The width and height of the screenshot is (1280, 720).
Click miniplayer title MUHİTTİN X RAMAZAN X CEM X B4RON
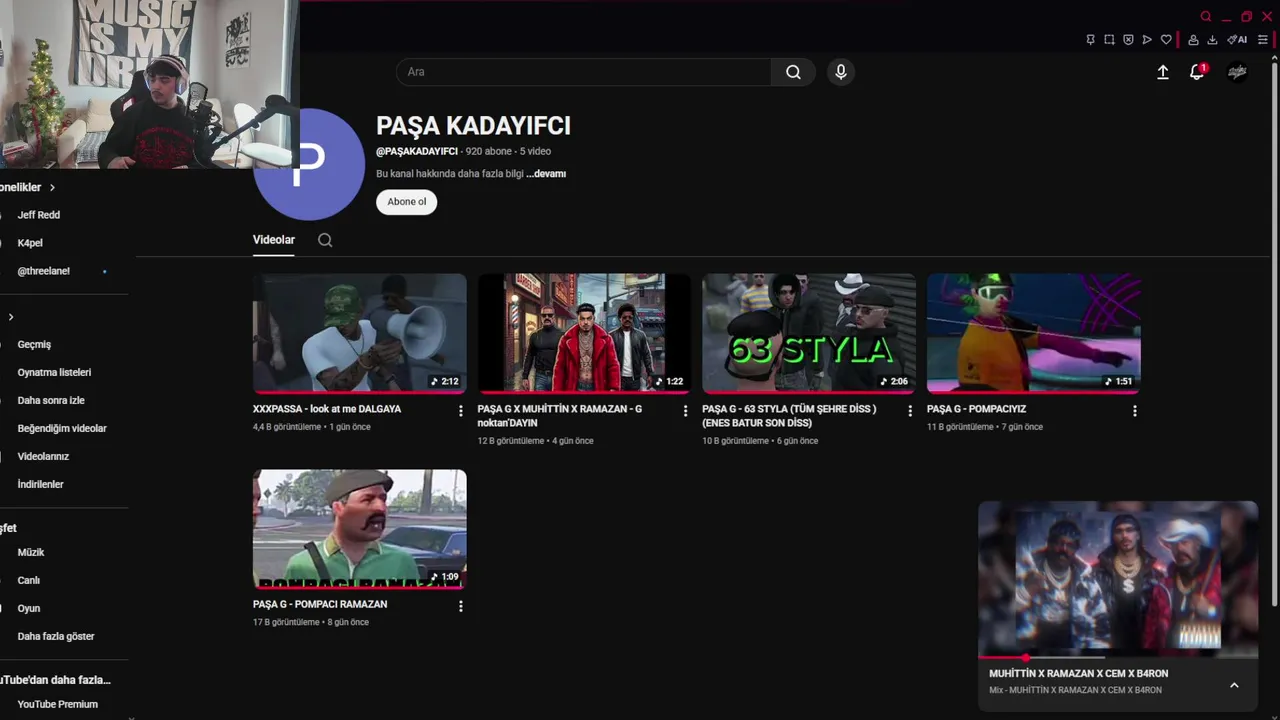tap(1078, 673)
